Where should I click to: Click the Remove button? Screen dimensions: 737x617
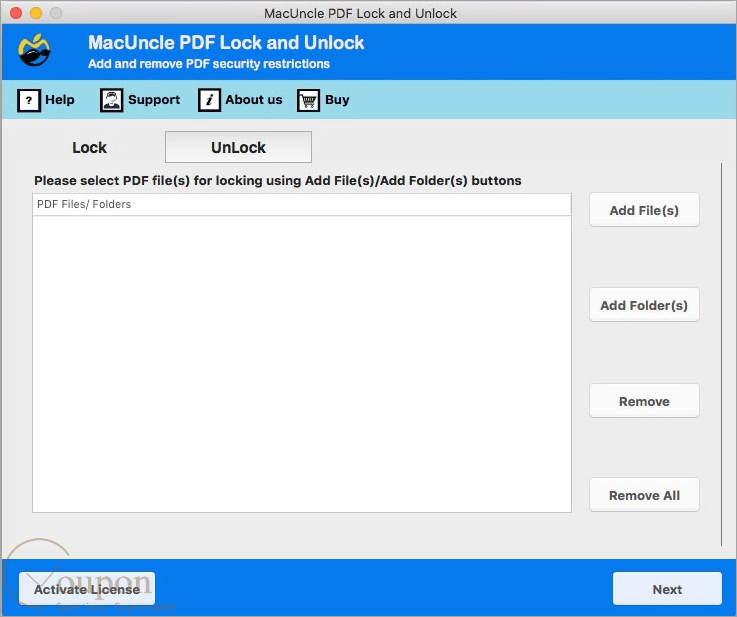(644, 401)
